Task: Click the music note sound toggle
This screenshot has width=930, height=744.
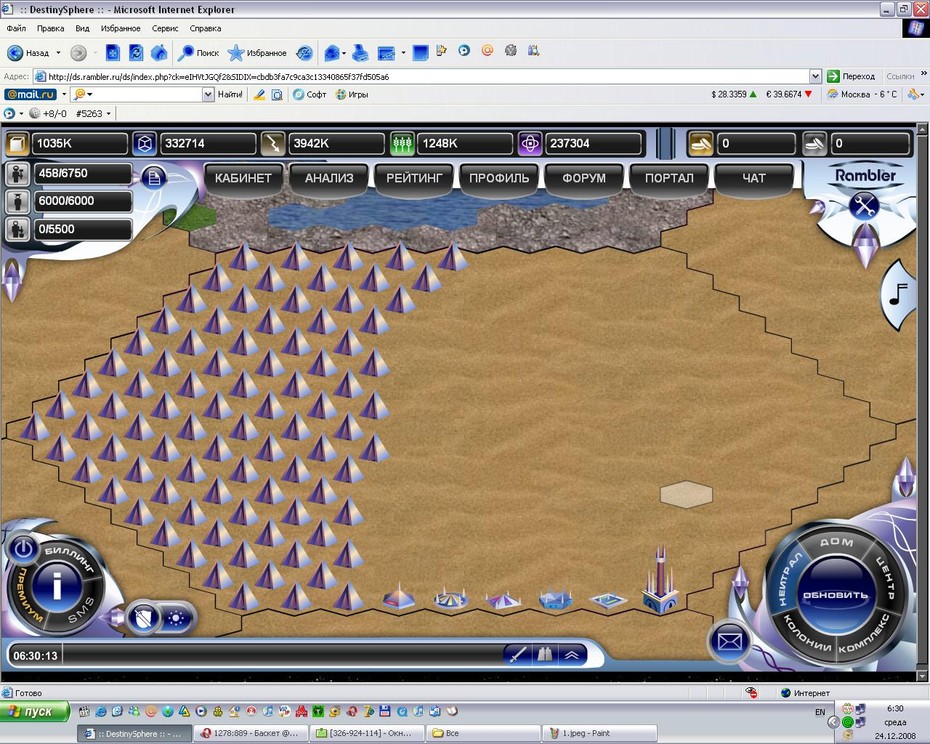Action: coord(898,294)
